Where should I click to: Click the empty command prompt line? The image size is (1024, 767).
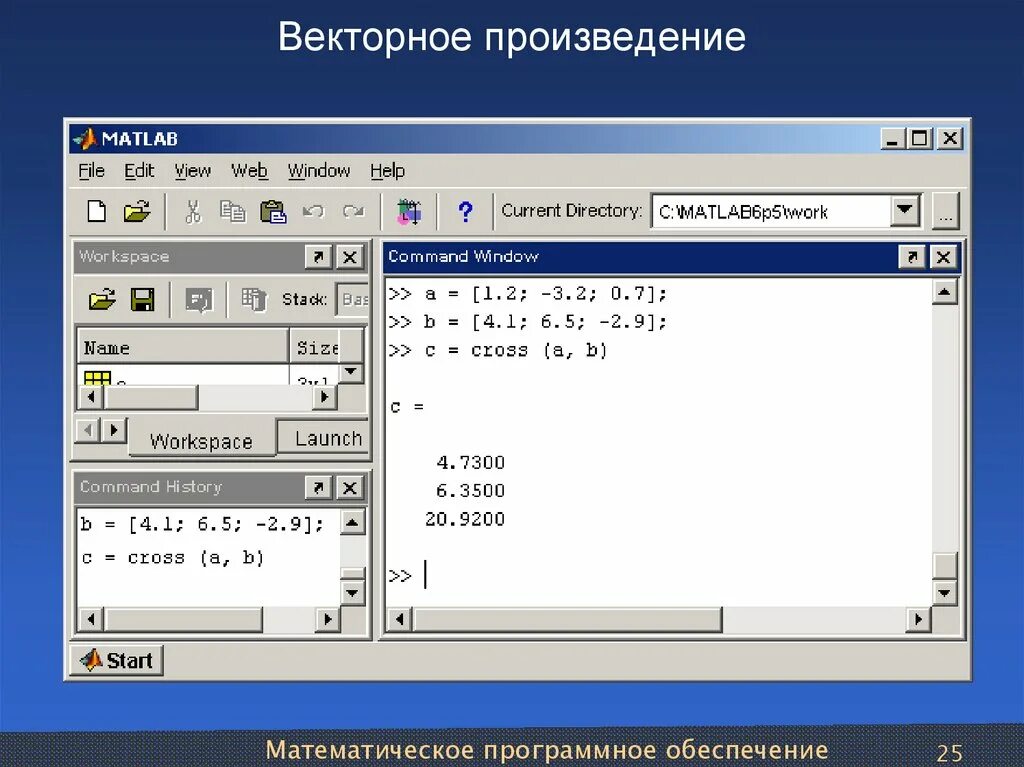[659, 576]
